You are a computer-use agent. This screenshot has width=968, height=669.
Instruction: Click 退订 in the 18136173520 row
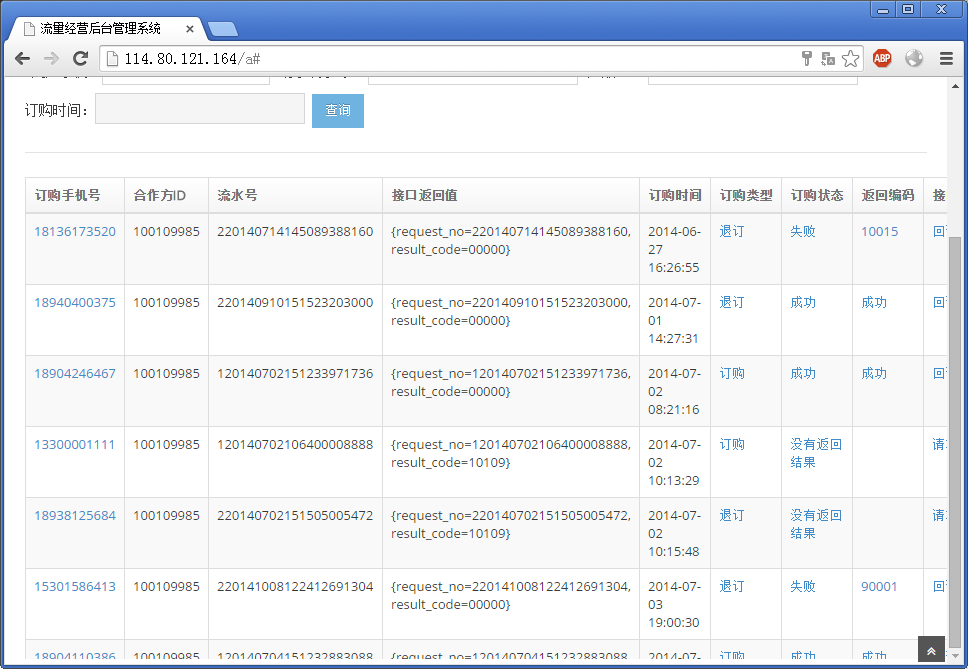point(732,231)
